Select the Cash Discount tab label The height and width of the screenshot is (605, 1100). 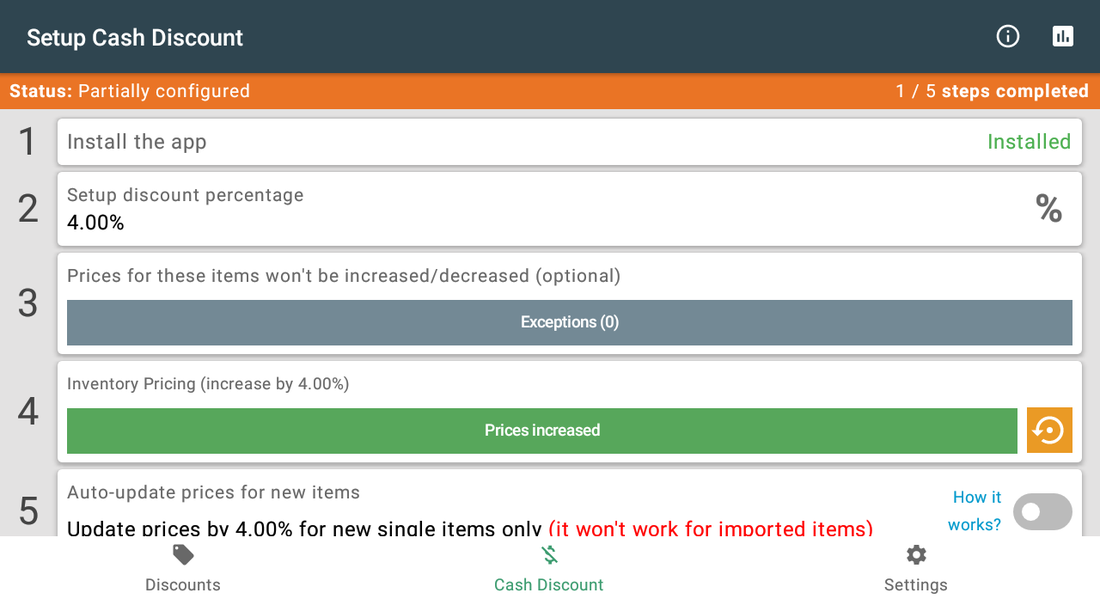point(549,585)
